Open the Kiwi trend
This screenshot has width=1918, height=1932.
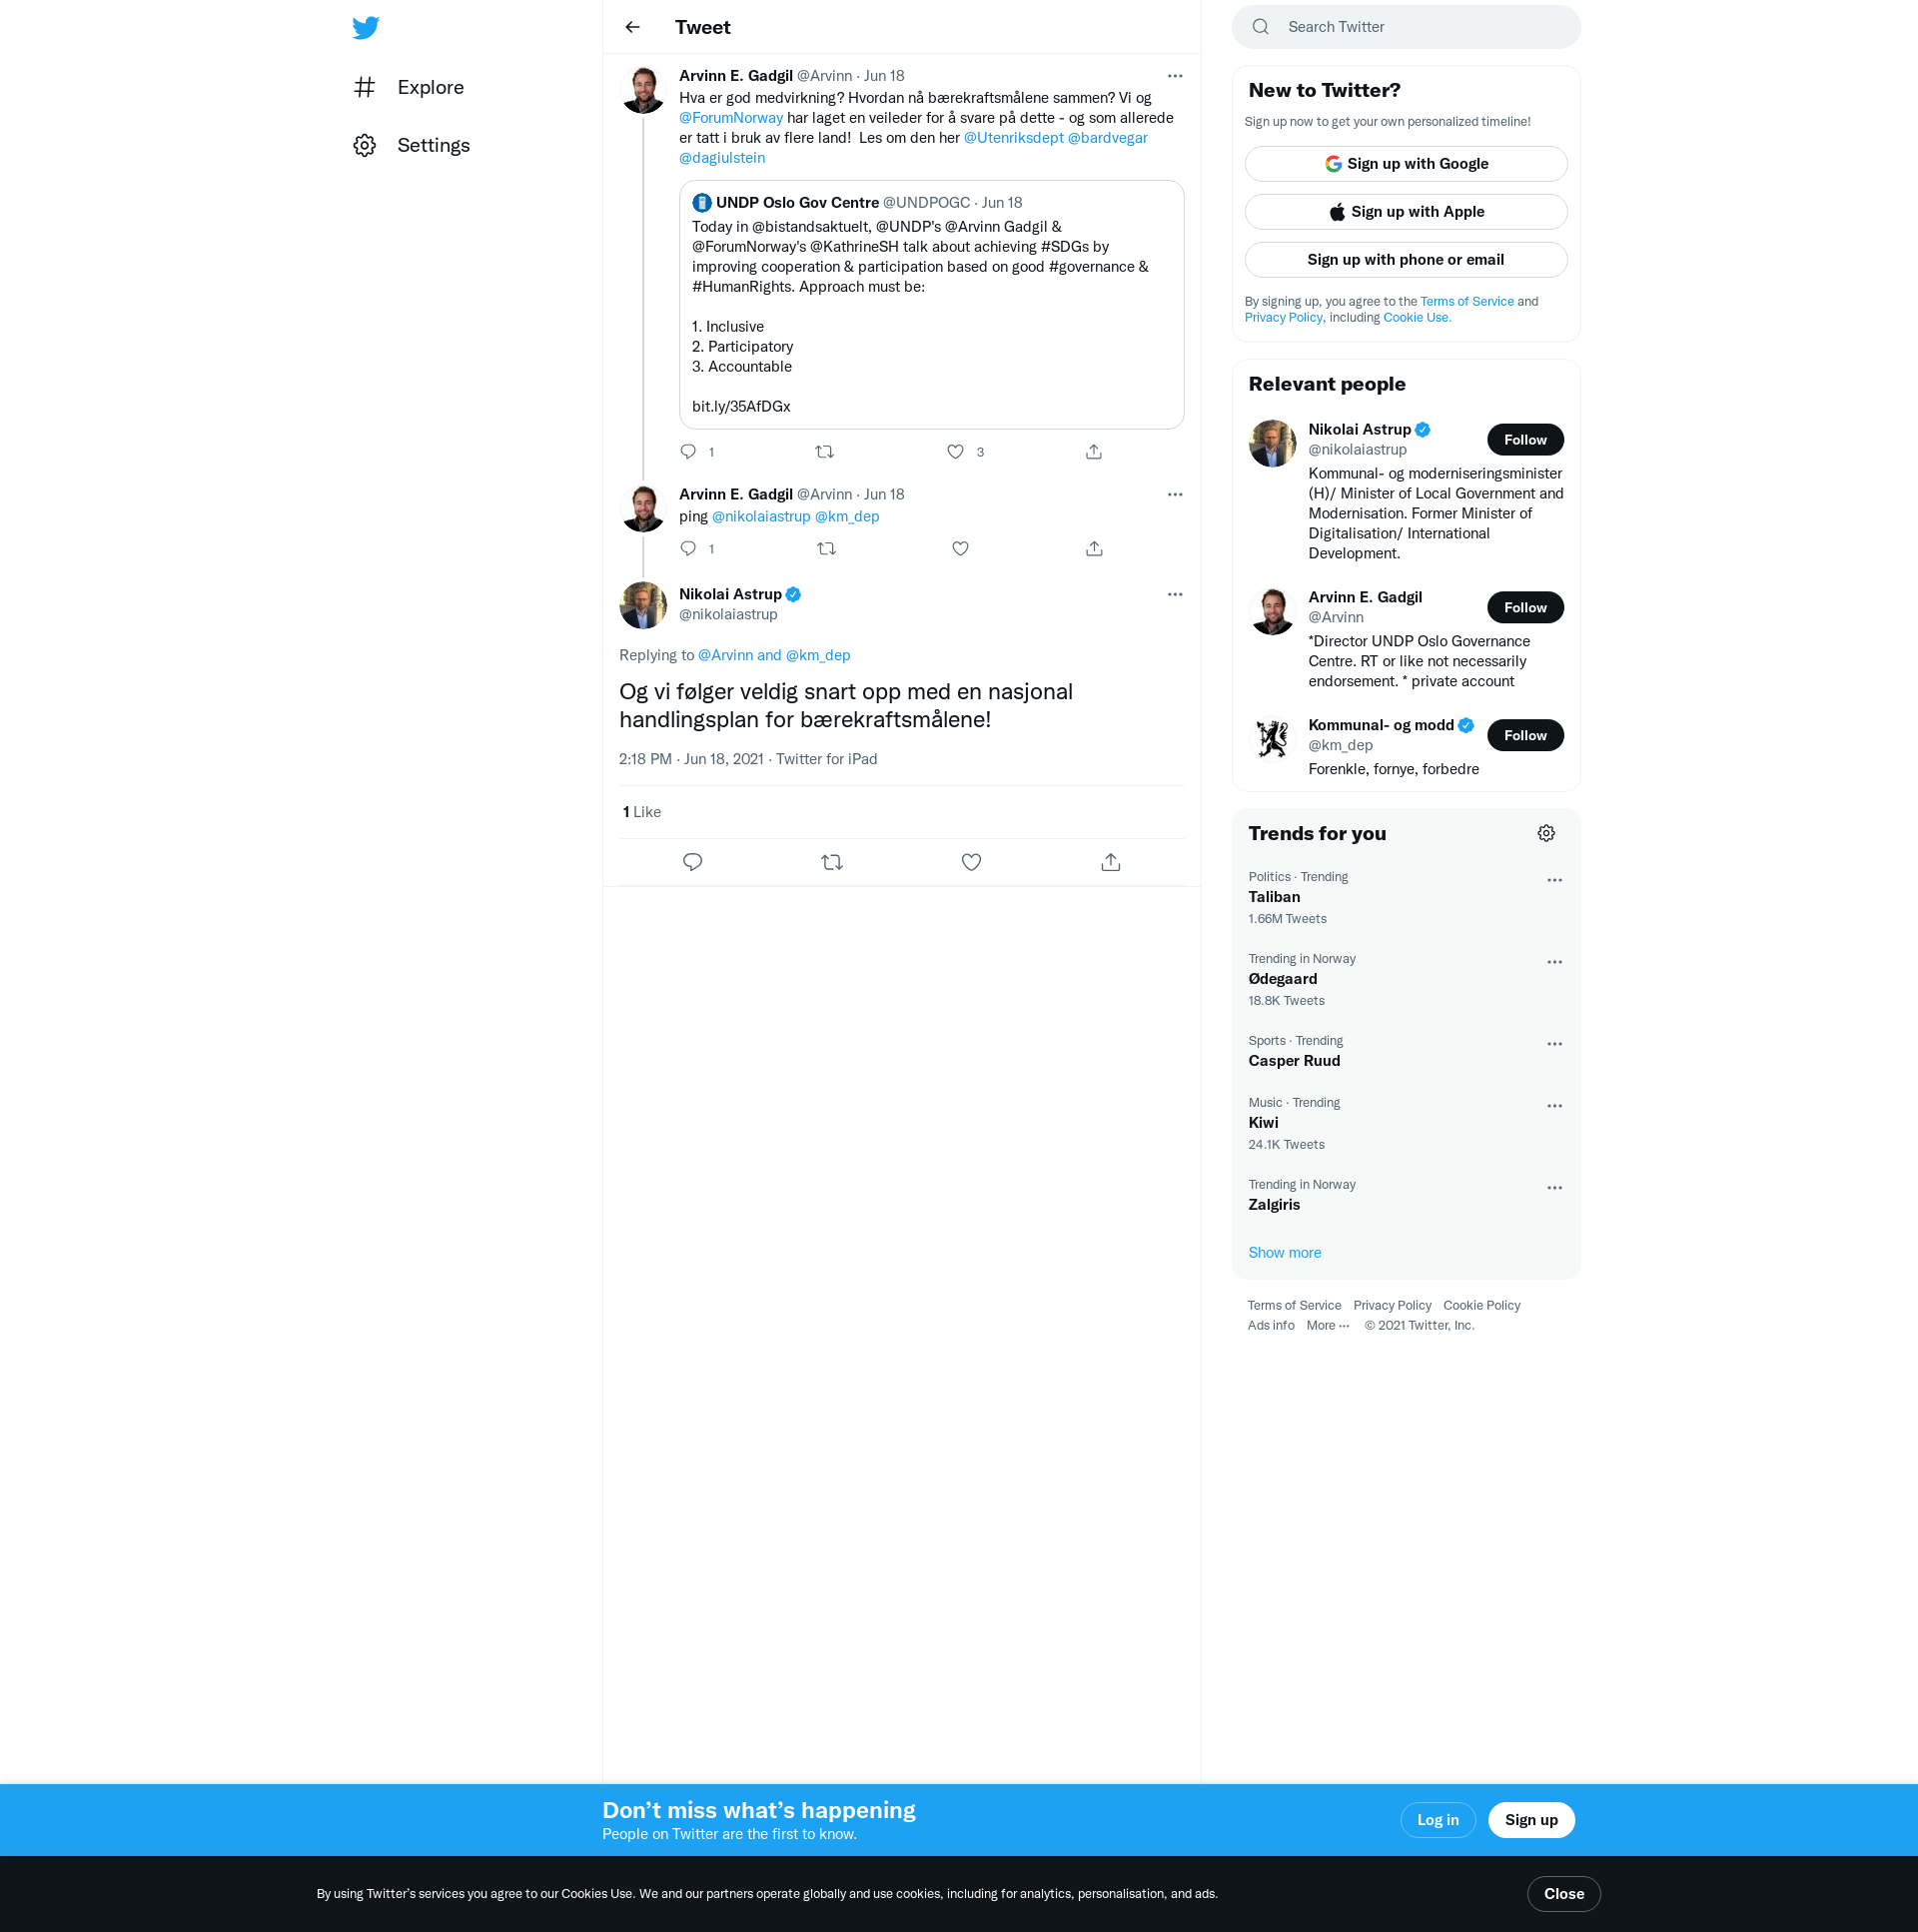click(x=1405, y=1124)
